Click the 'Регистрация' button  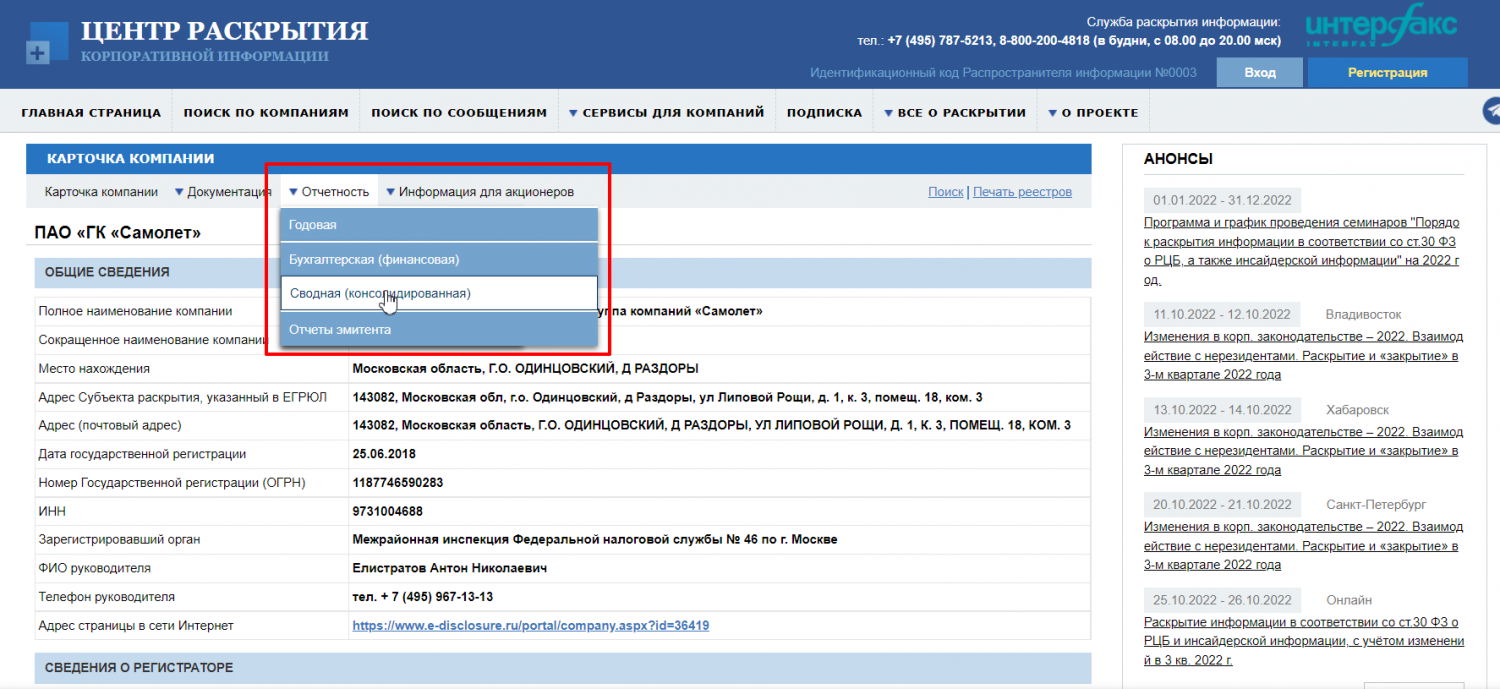tap(1387, 72)
